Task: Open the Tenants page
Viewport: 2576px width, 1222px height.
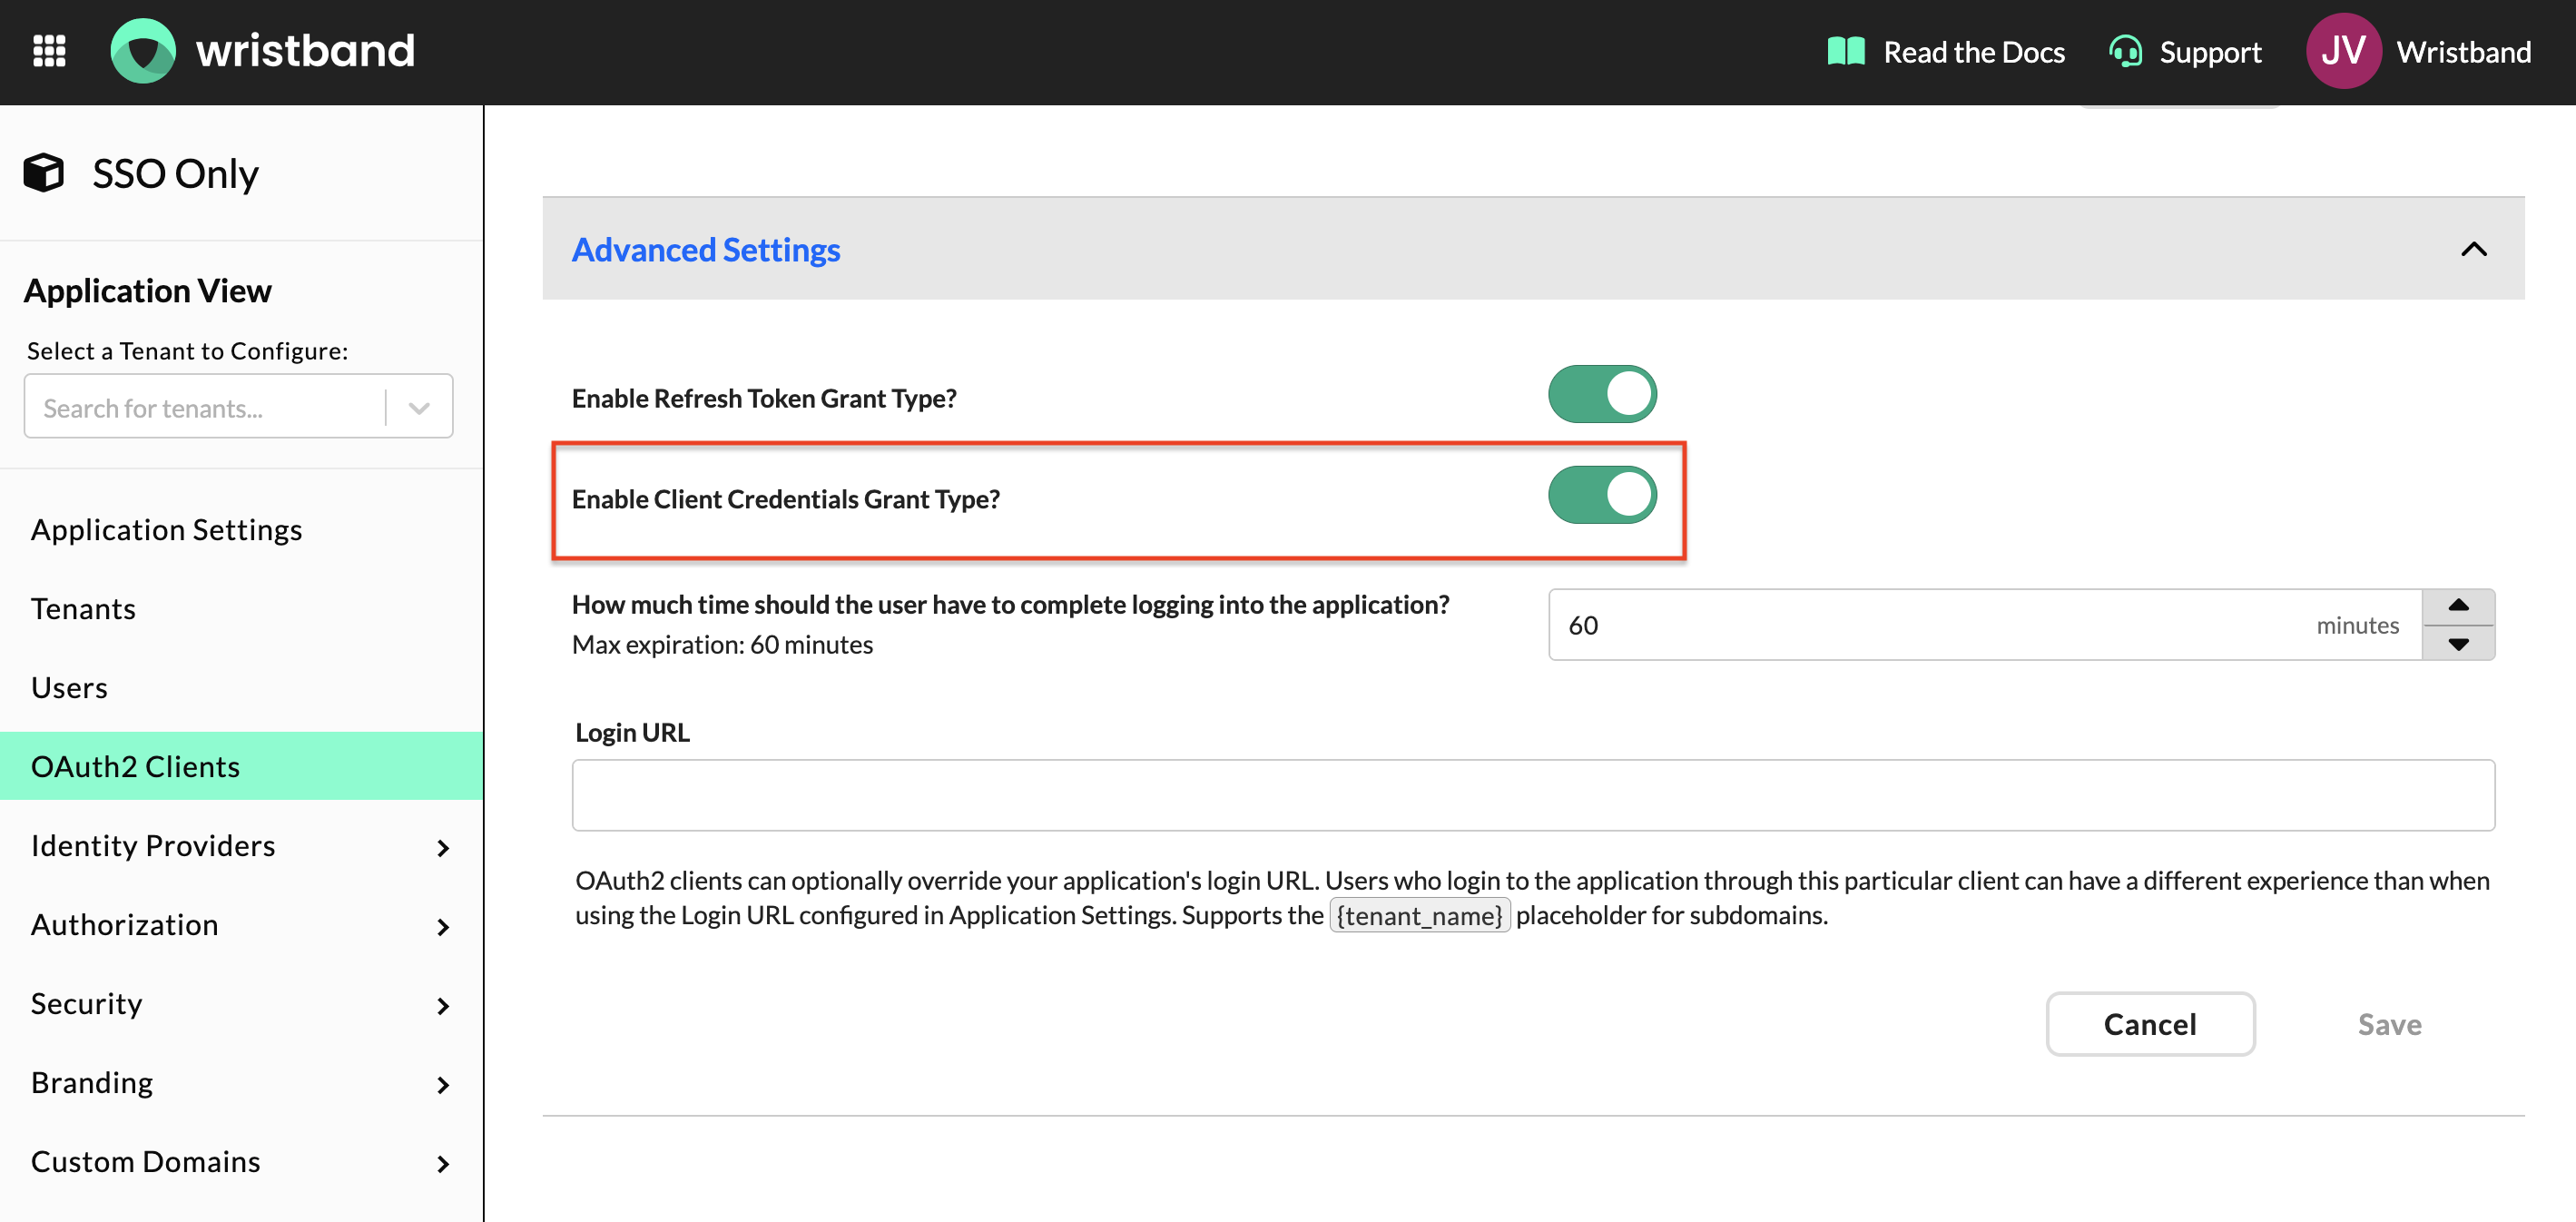Action: coord(83,609)
